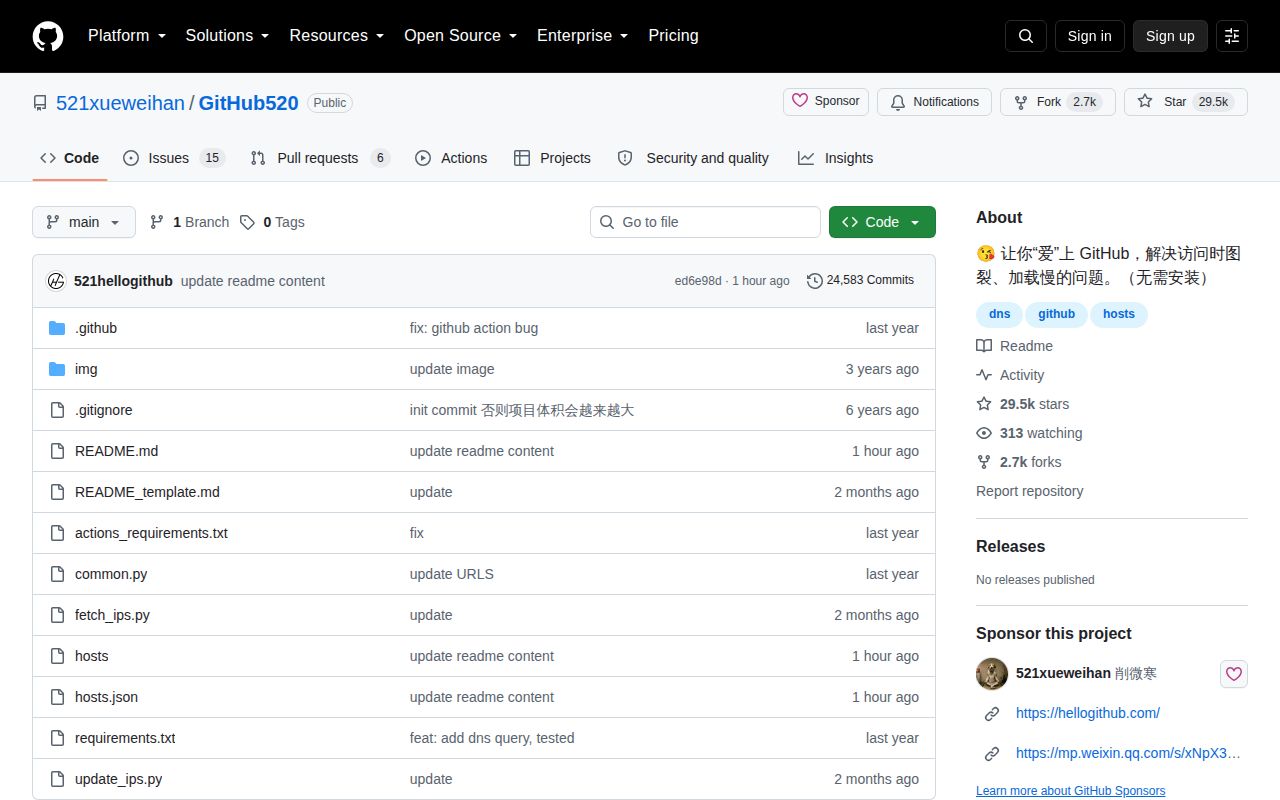This screenshot has width=1280, height=800.
Task: Open the README.md file
Action: pyautogui.click(x=116, y=451)
